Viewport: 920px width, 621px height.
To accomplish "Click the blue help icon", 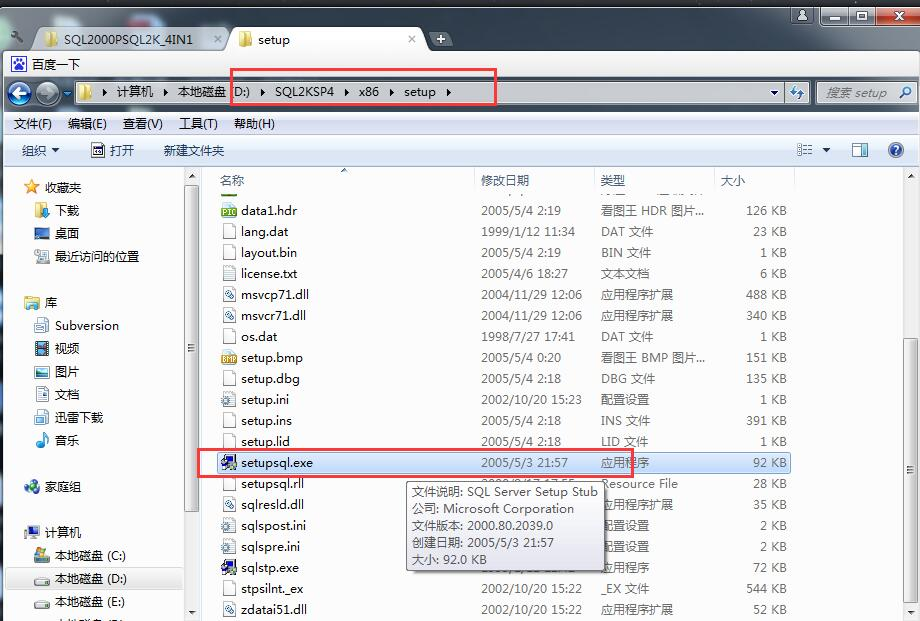I will coord(895,150).
